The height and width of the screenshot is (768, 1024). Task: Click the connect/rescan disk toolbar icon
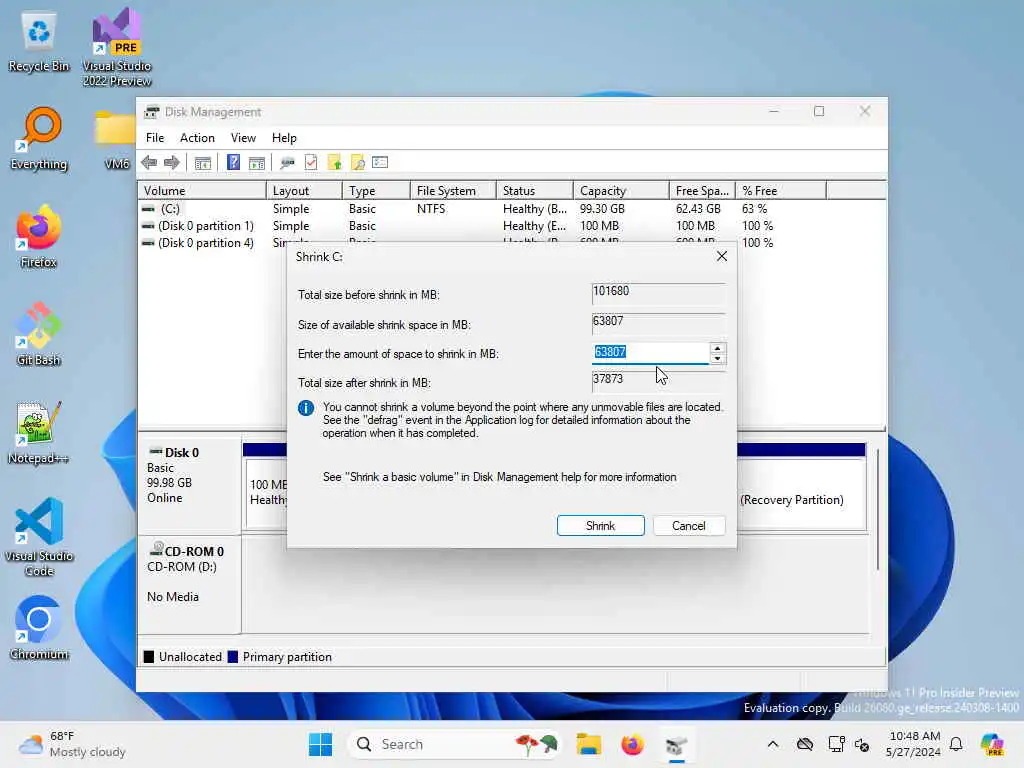tap(287, 163)
